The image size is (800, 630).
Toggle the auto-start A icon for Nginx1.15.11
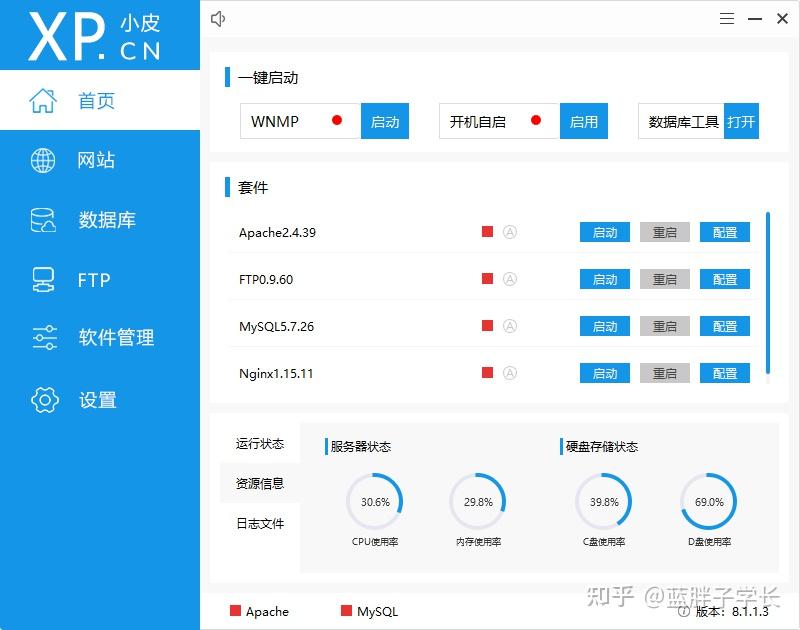pos(510,373)
